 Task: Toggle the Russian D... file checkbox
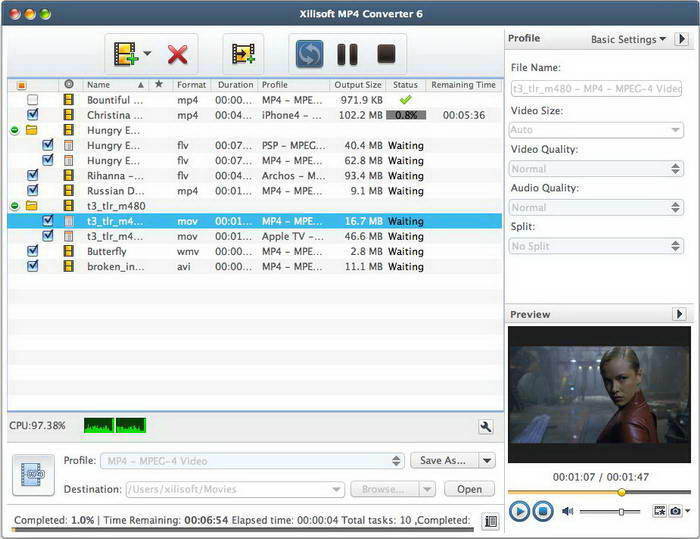pyautogui.click(x=33, y=190)
